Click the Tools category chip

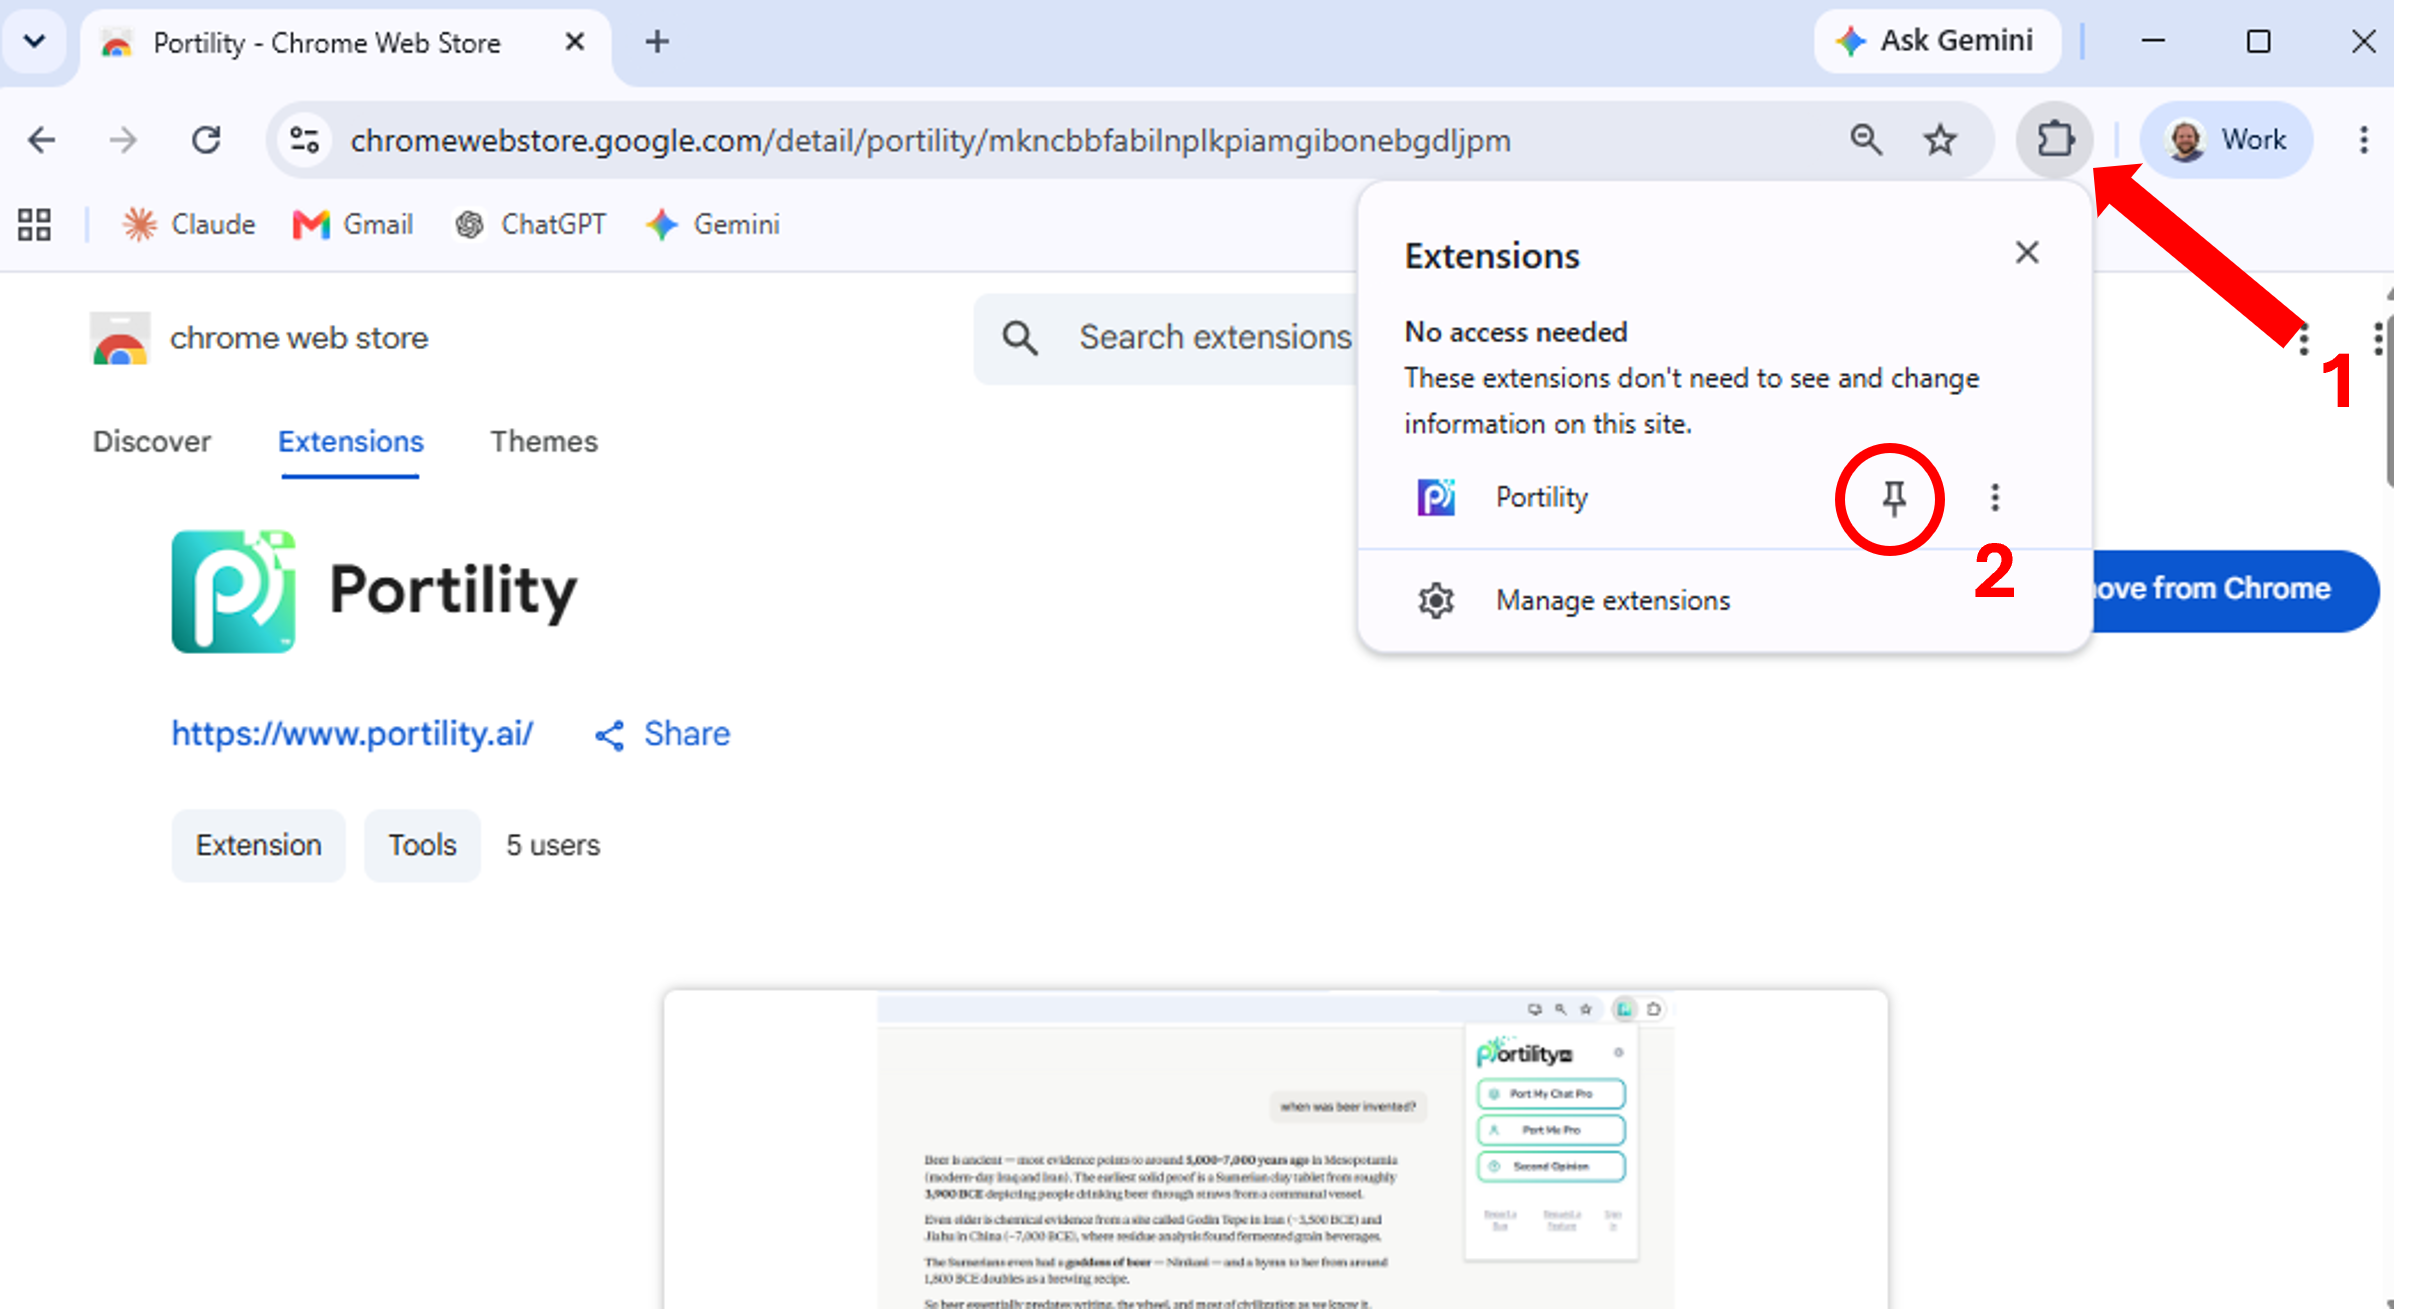pos(422,846)
